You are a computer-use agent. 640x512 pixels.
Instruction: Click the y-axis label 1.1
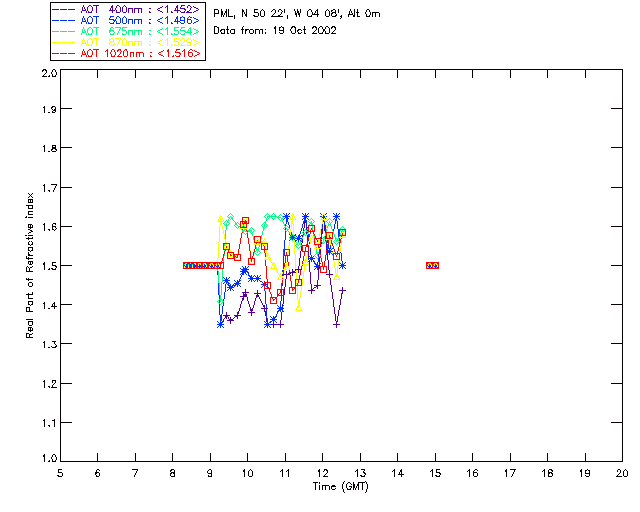49,423
